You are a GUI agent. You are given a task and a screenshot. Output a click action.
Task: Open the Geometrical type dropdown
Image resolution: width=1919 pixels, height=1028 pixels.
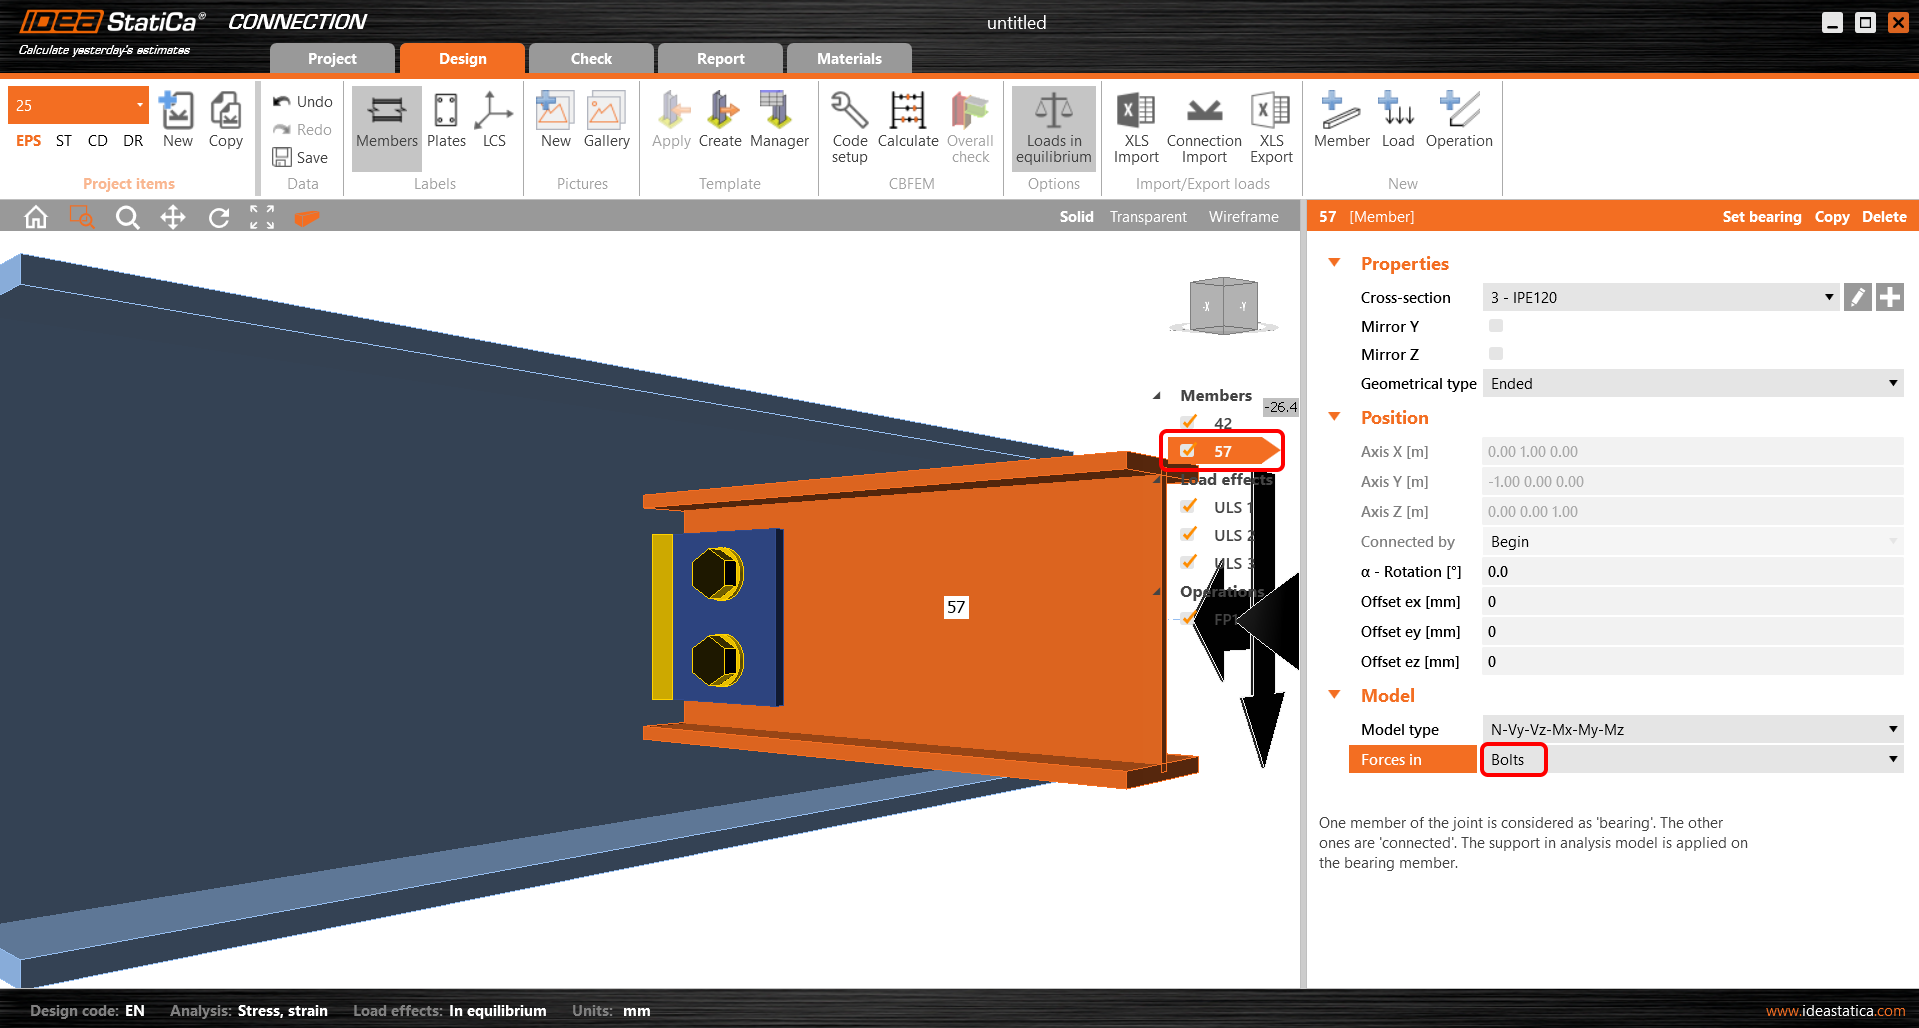point(1692,384)
